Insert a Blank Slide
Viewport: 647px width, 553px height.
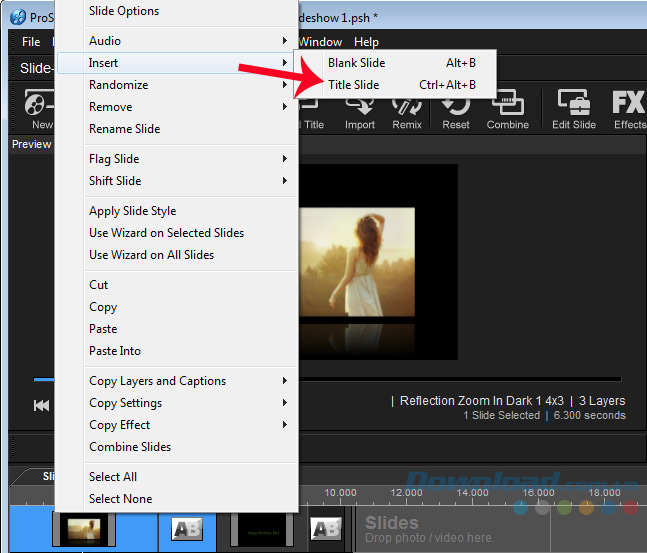pyautogui.click(x=395, y=63)
